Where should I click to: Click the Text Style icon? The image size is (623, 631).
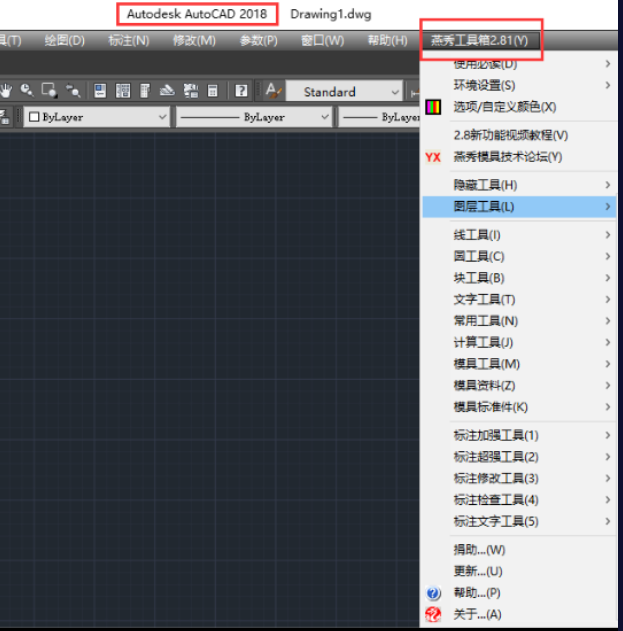(272, 91)
